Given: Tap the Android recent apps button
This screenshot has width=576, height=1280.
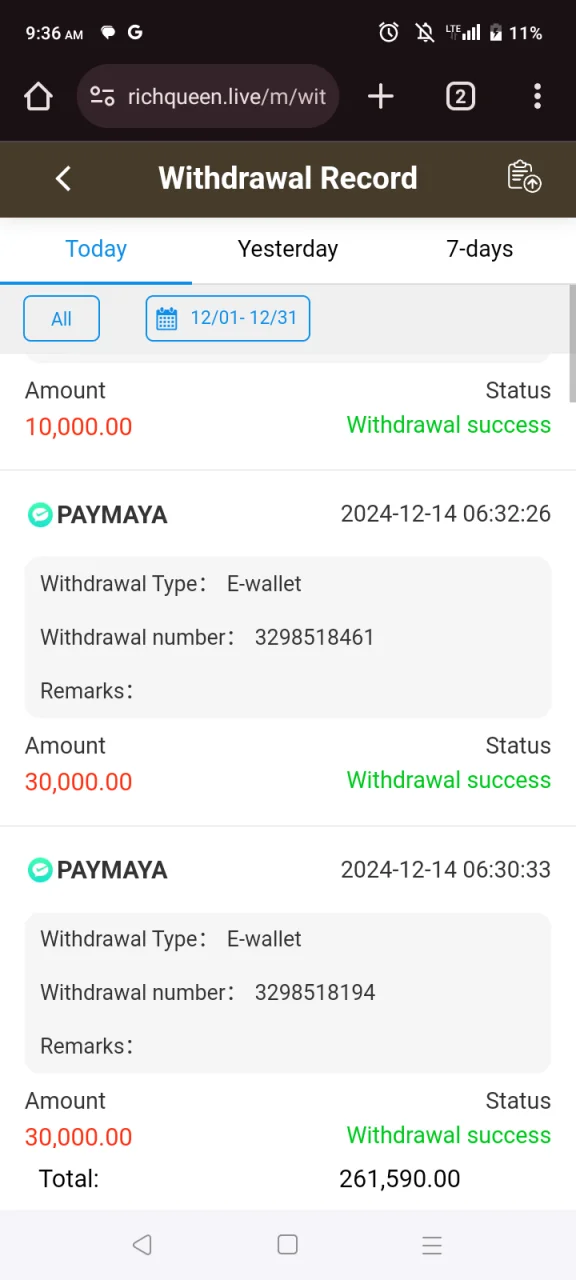Looking at the screenshot, I should [x=432, y=1244].
